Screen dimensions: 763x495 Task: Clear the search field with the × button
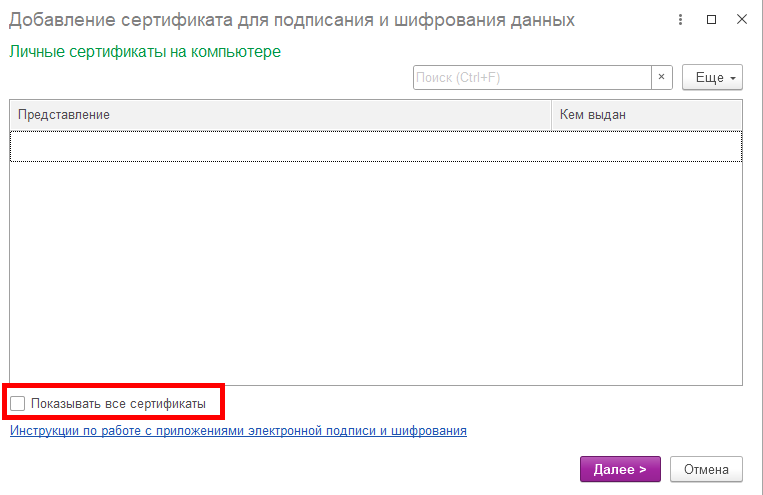[x=661, y=77]
